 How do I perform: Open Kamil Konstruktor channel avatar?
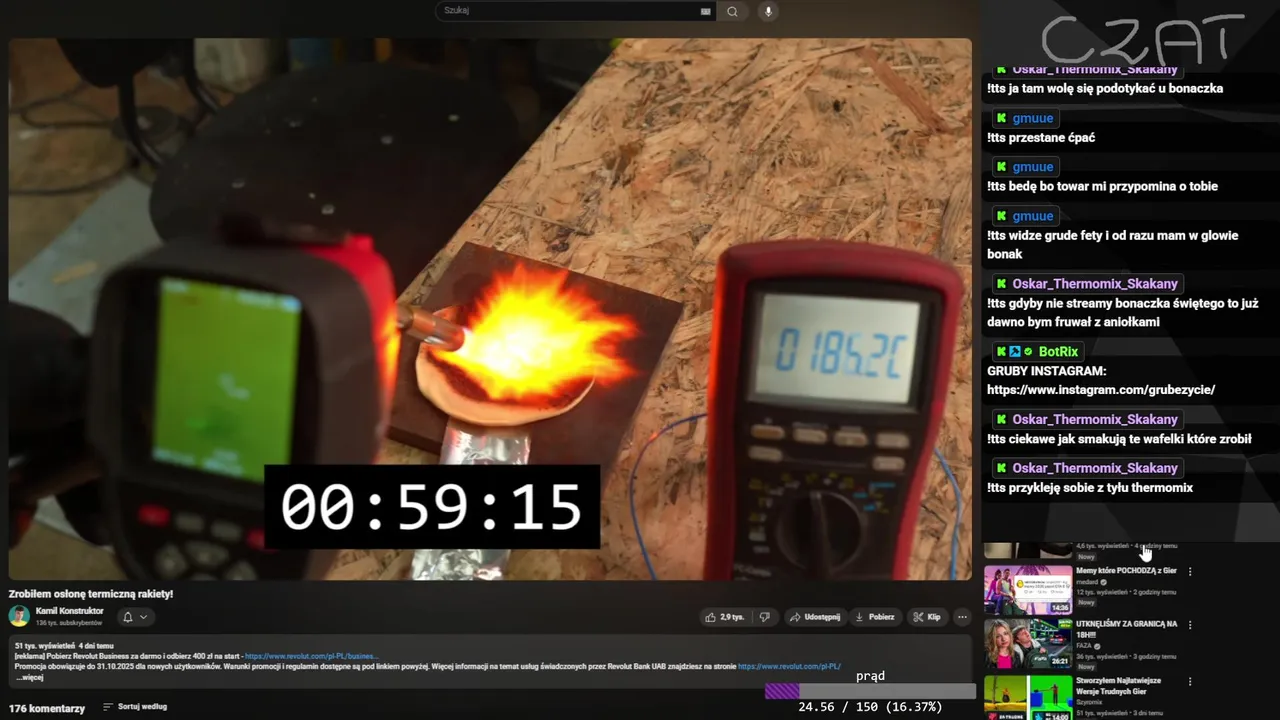(x=19, y=616)
